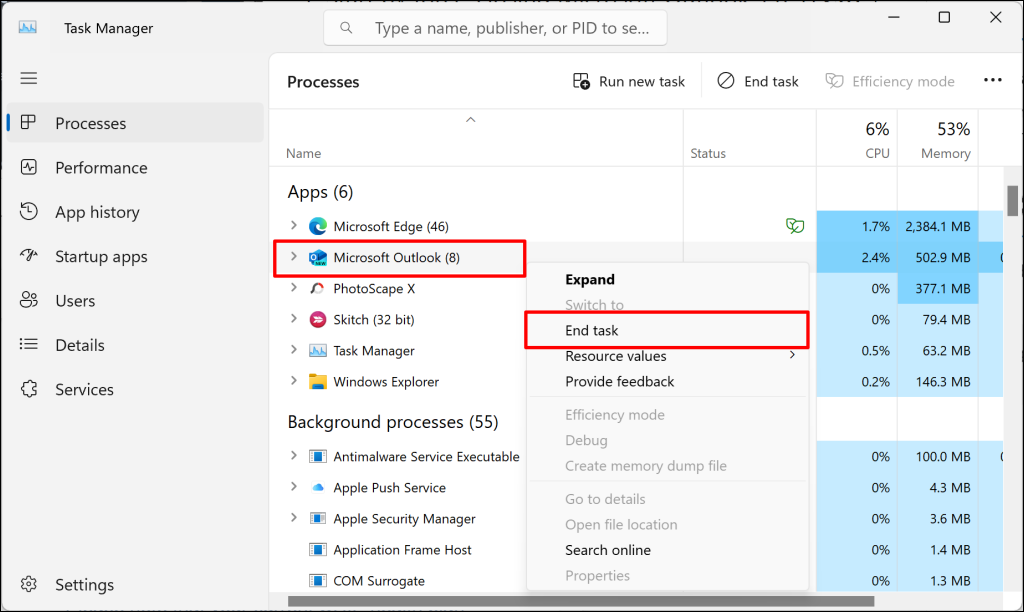This screenshot has width=1024, height=612.
Task: Click the vertical scrollbar in process list
Action: click(1013, 200)
